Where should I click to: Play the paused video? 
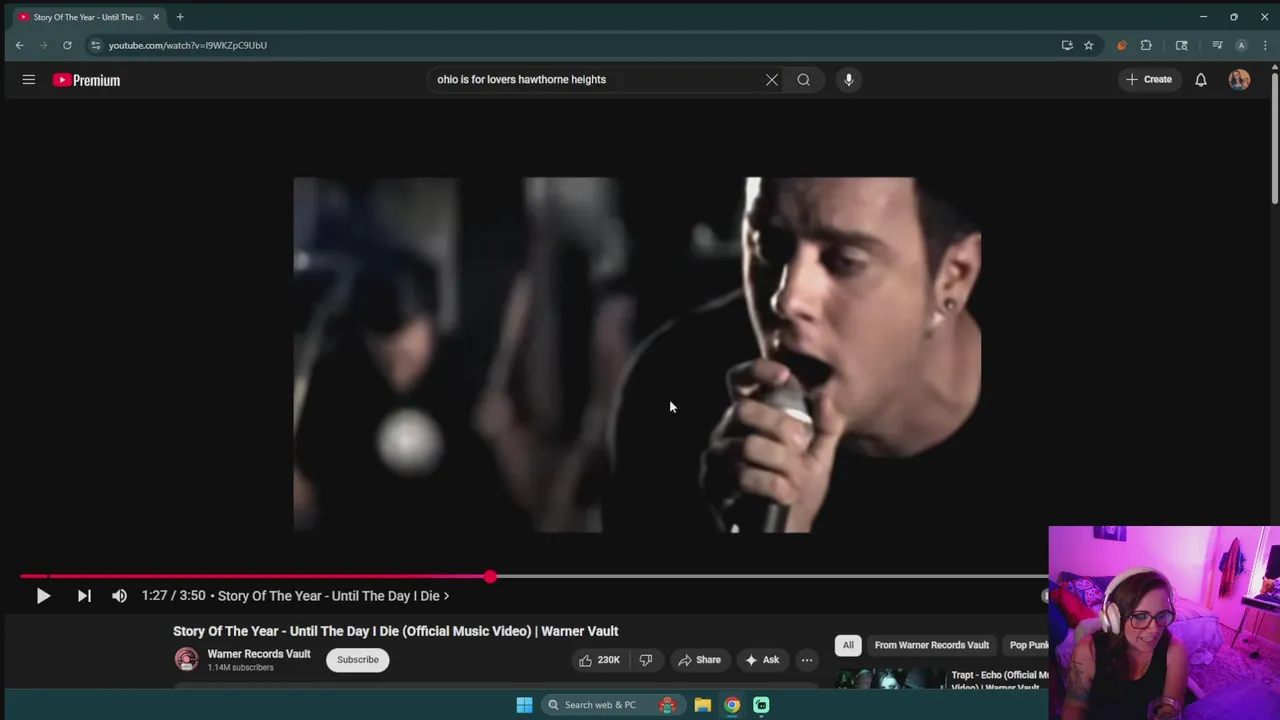43,596
